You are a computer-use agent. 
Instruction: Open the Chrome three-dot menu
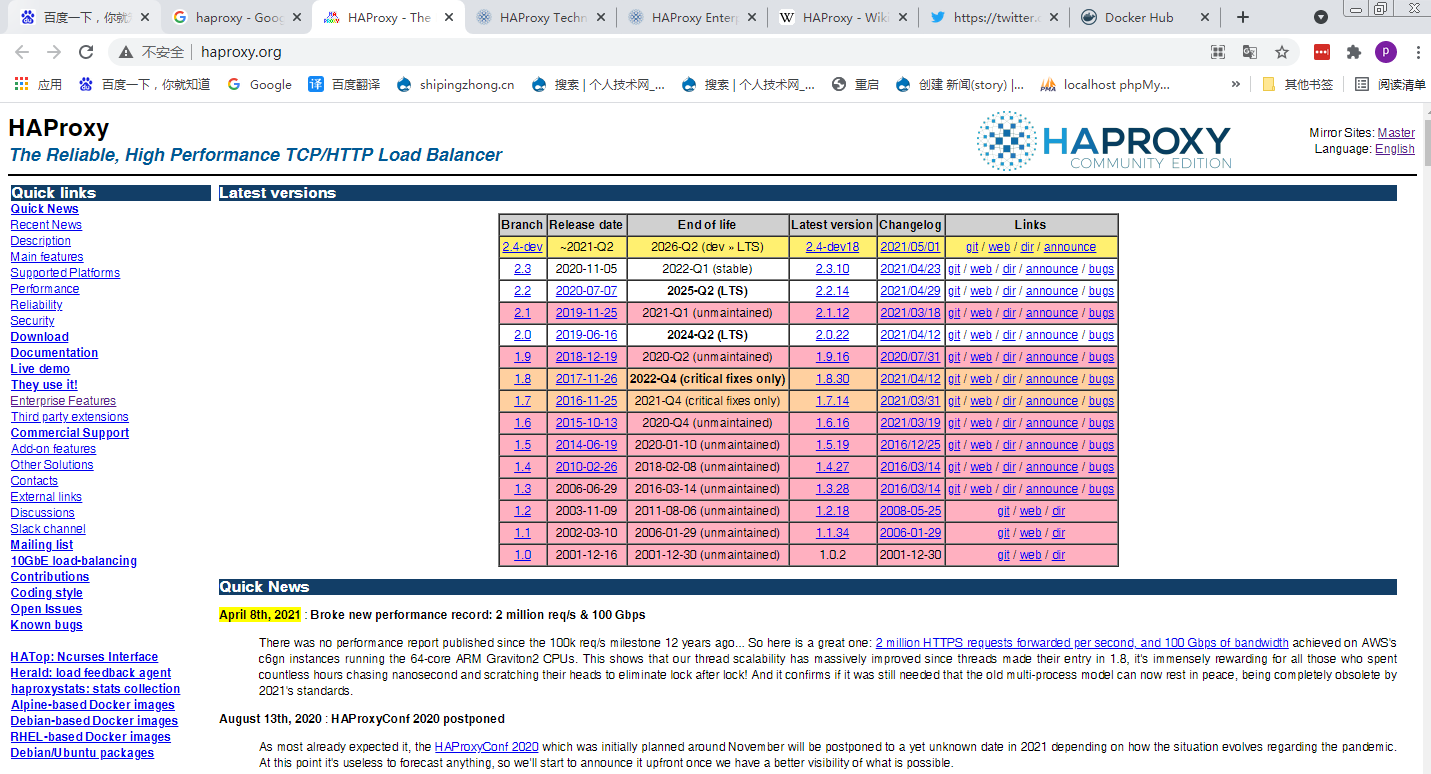pos(1417,52)
